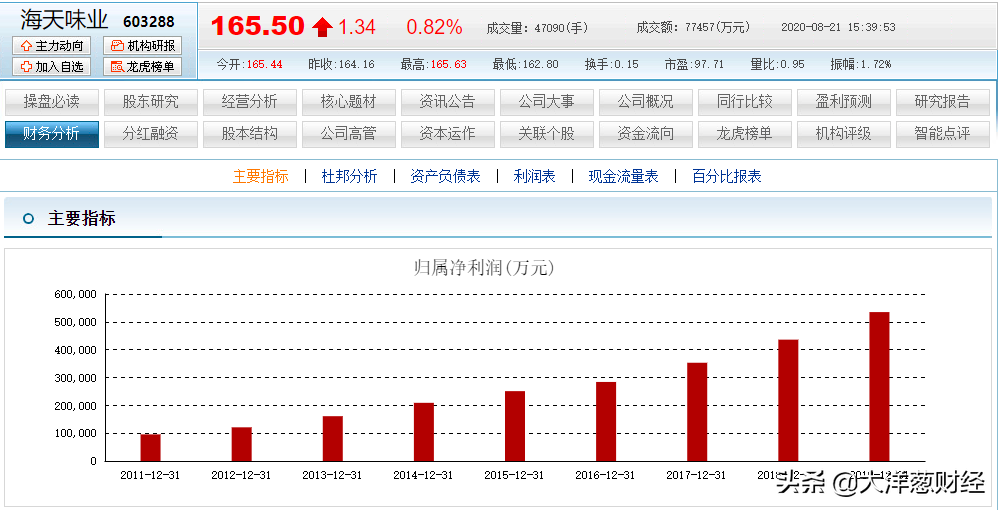Switch to 股本结构 tab
The image size is (1000, 510).
click(x=249, y=134)
